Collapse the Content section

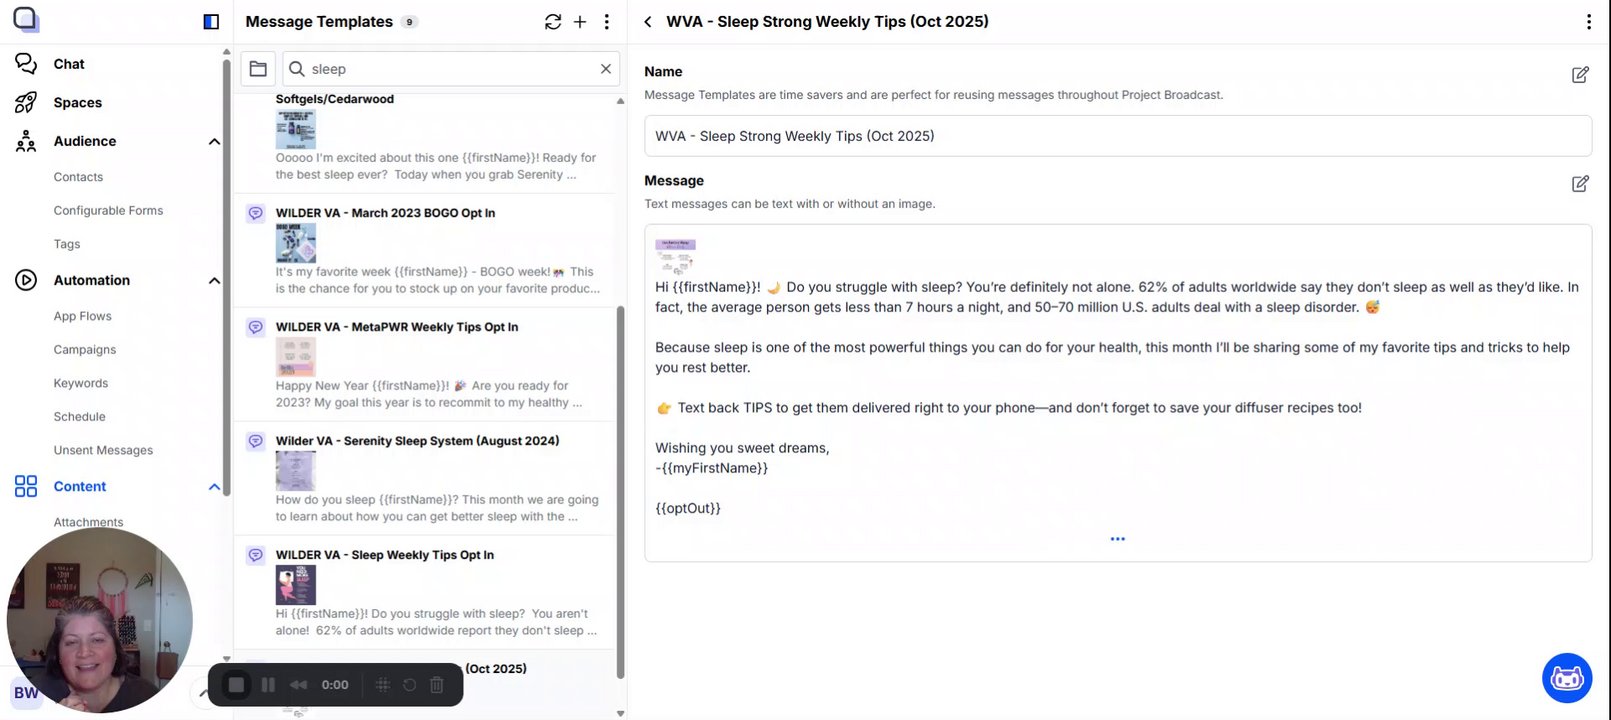tap(214, 487)
